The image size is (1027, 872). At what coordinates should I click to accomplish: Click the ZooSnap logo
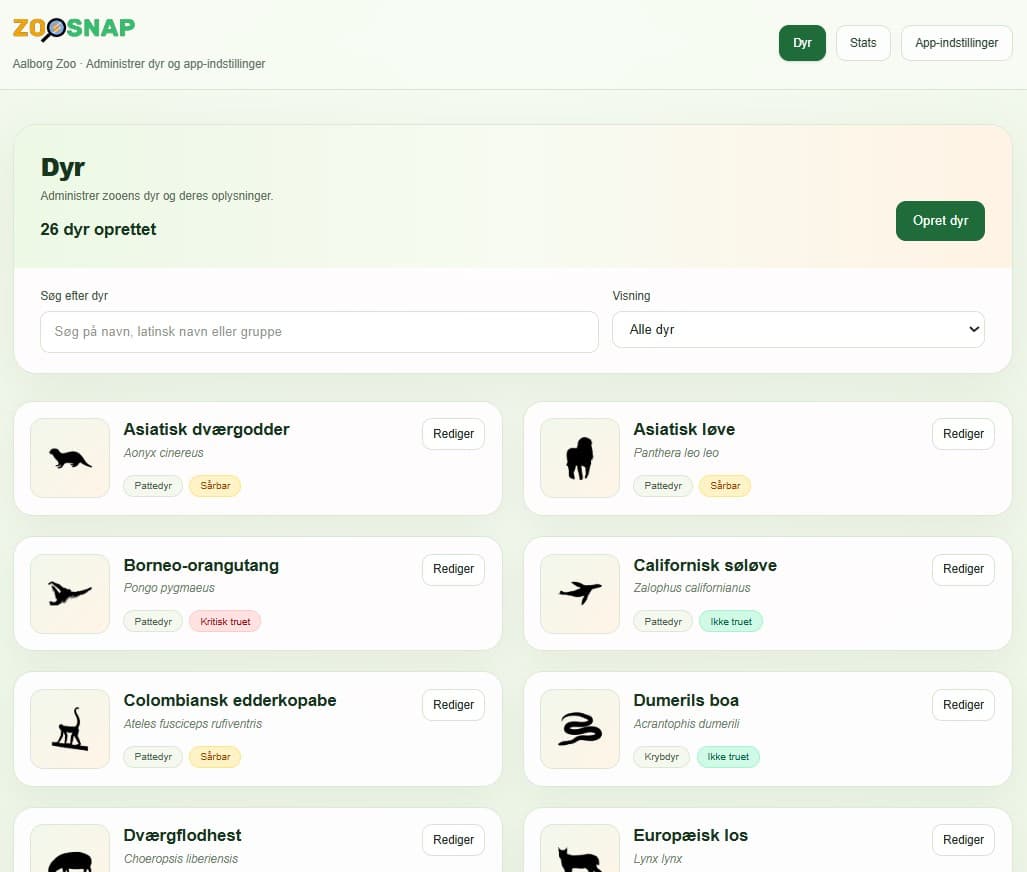tap(73, 29)
